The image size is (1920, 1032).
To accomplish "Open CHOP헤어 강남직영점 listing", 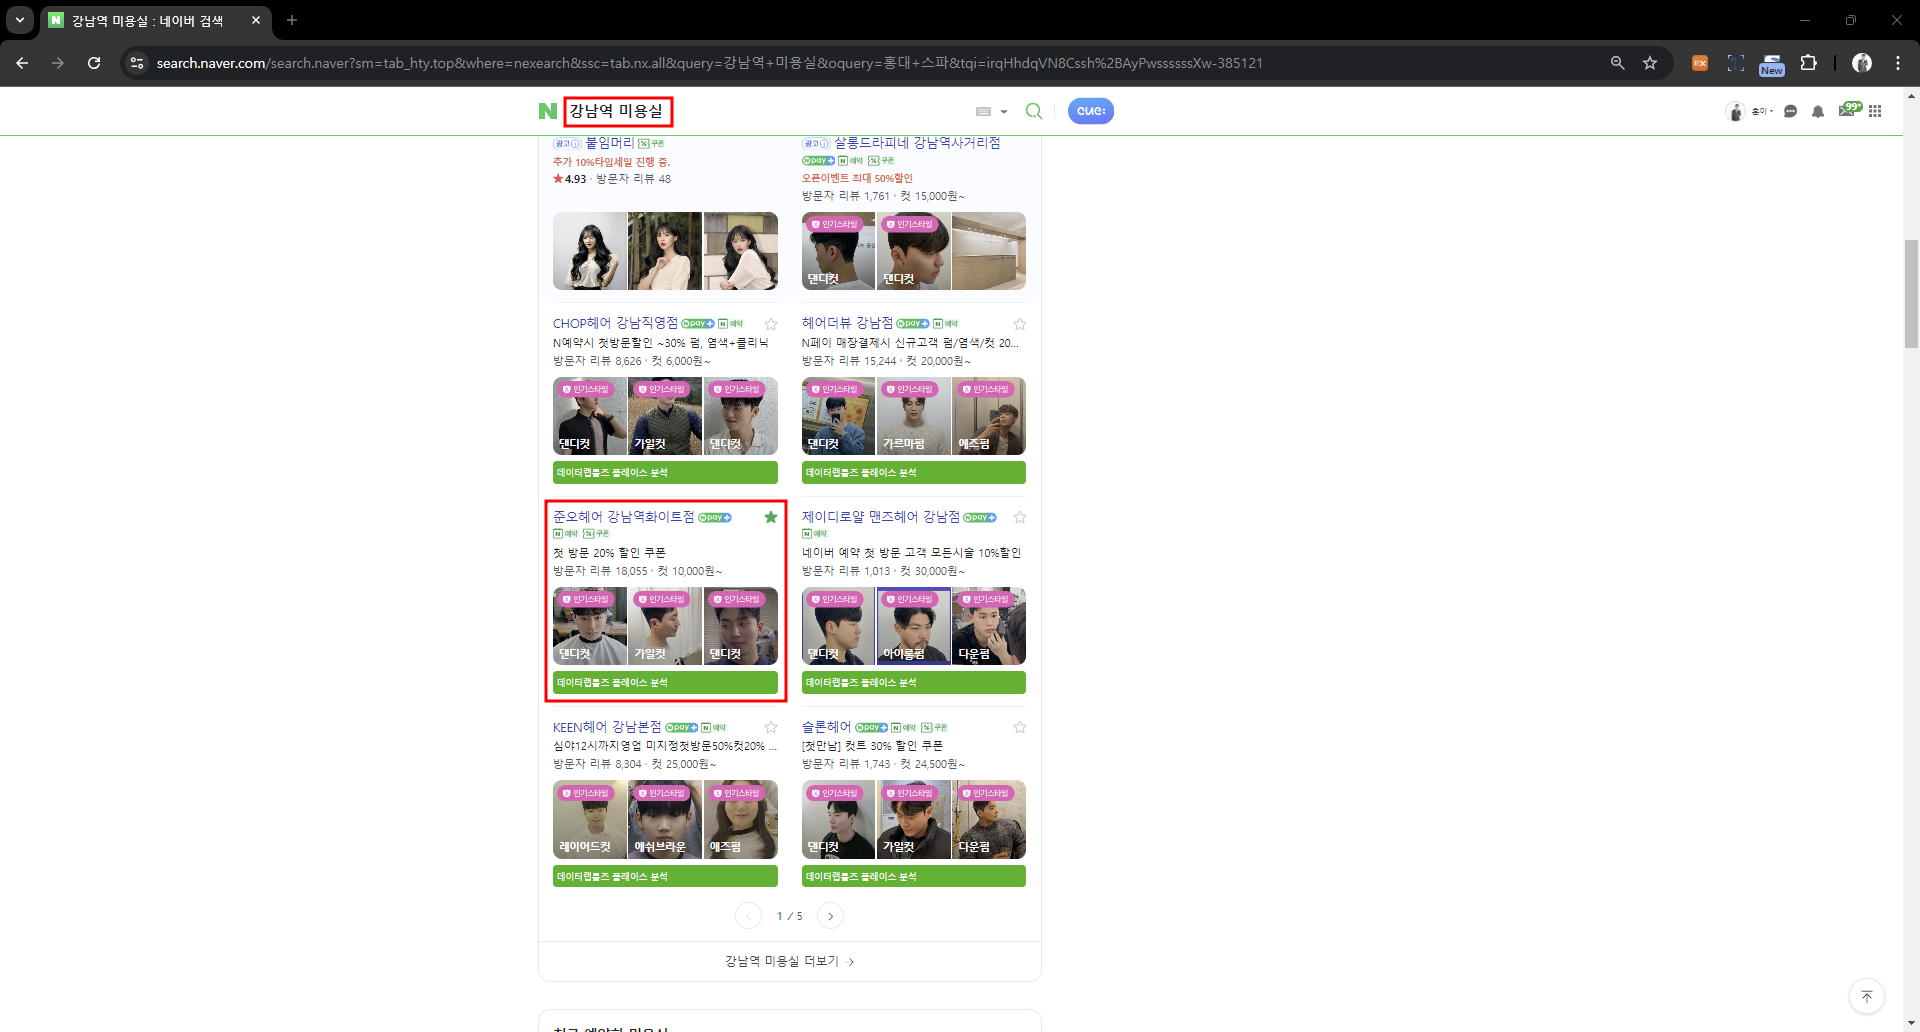I will pos(615,323).
